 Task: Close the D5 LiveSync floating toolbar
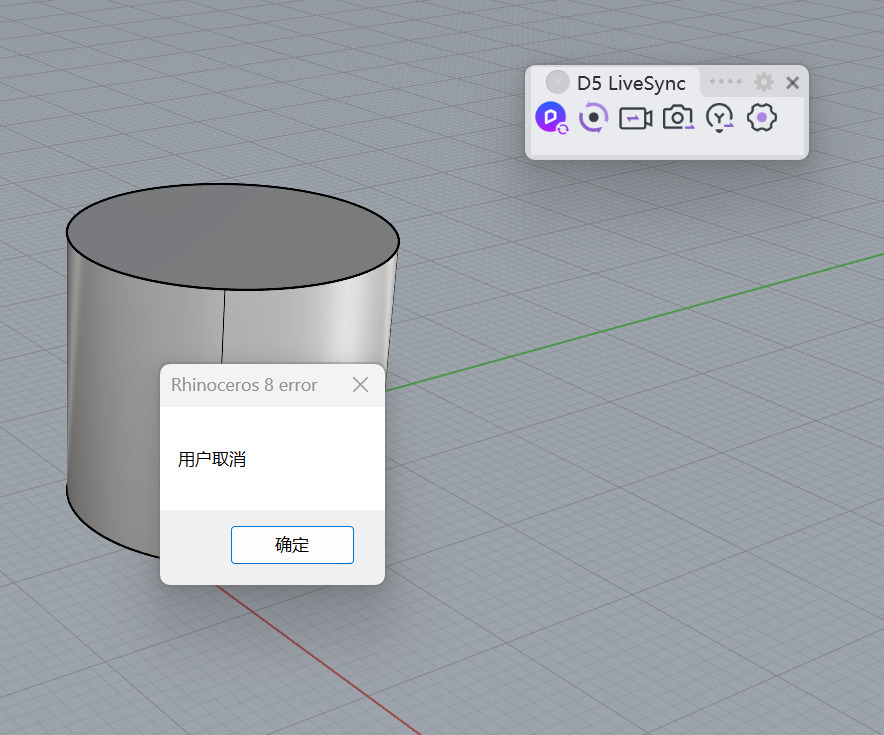(x=793, y=83)
